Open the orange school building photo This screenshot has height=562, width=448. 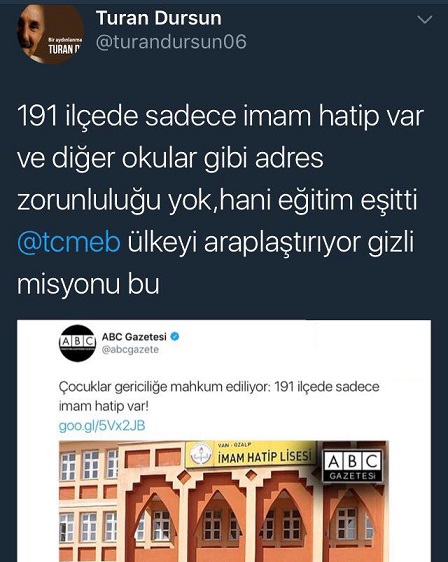(x=224, y=501)
